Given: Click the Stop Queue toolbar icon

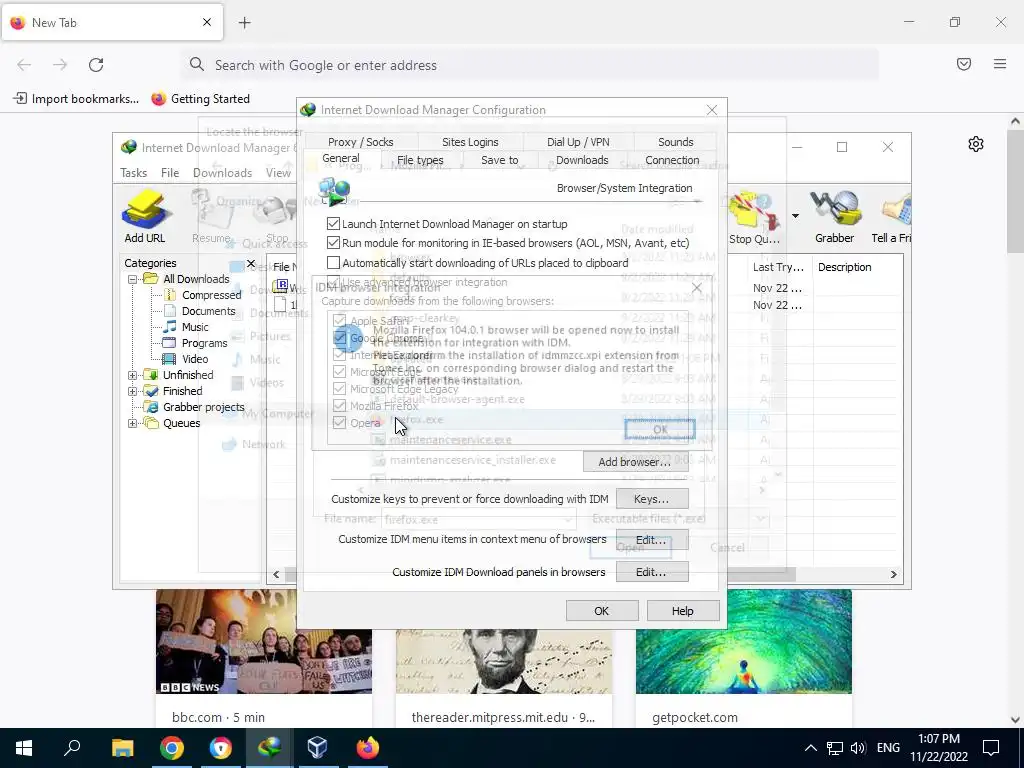Looking at the screenshot, I should click(x=754, y=217).
